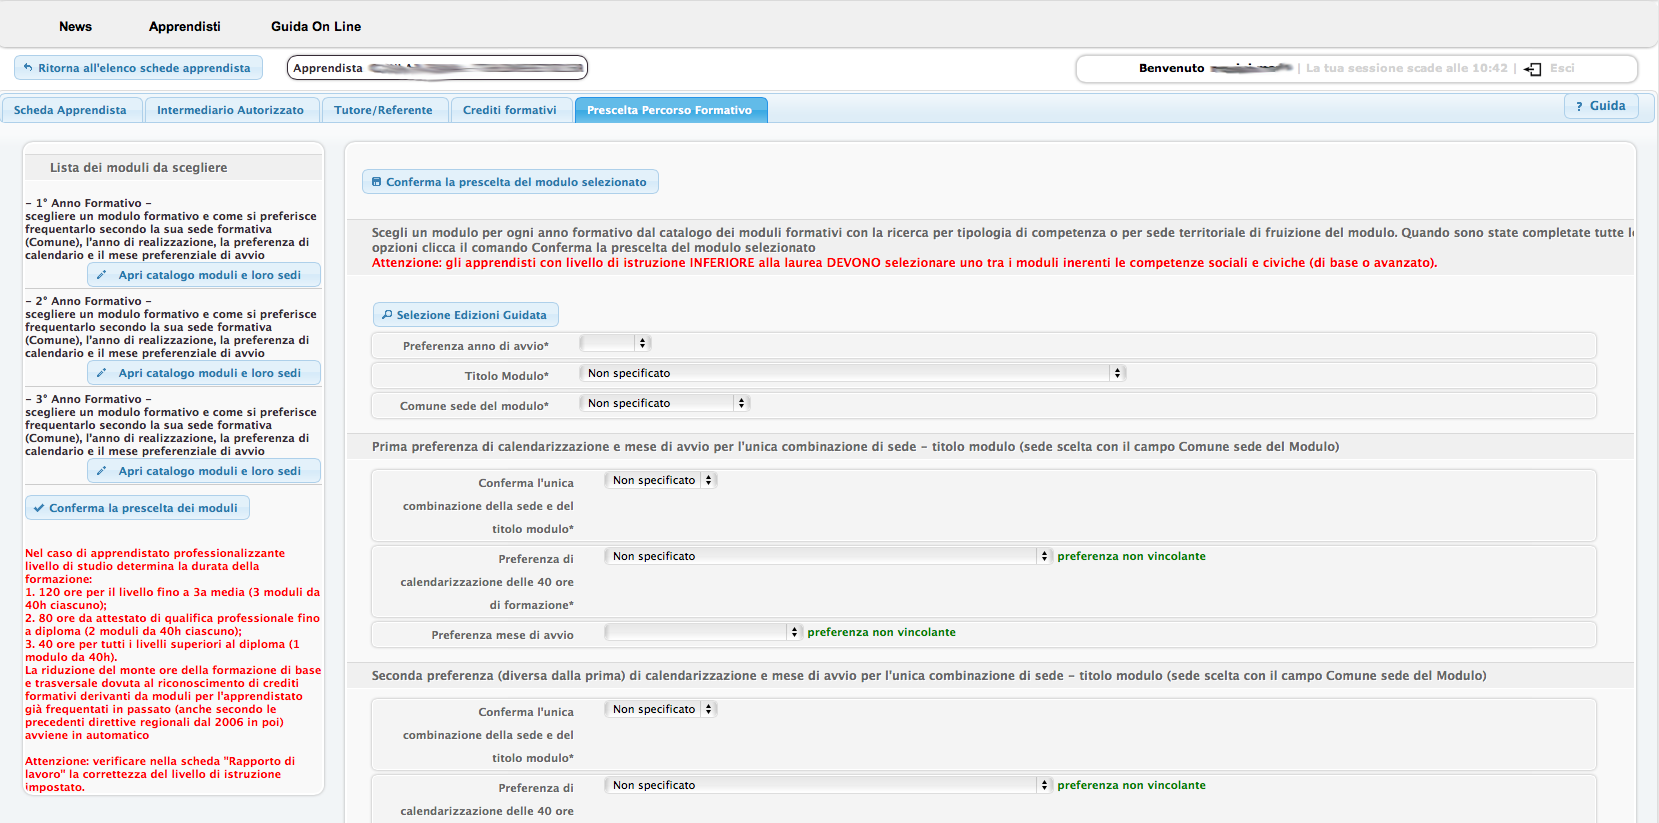Click the logout icon next to Esci
Screen dimensions: 1659x823
[1532, 69]
